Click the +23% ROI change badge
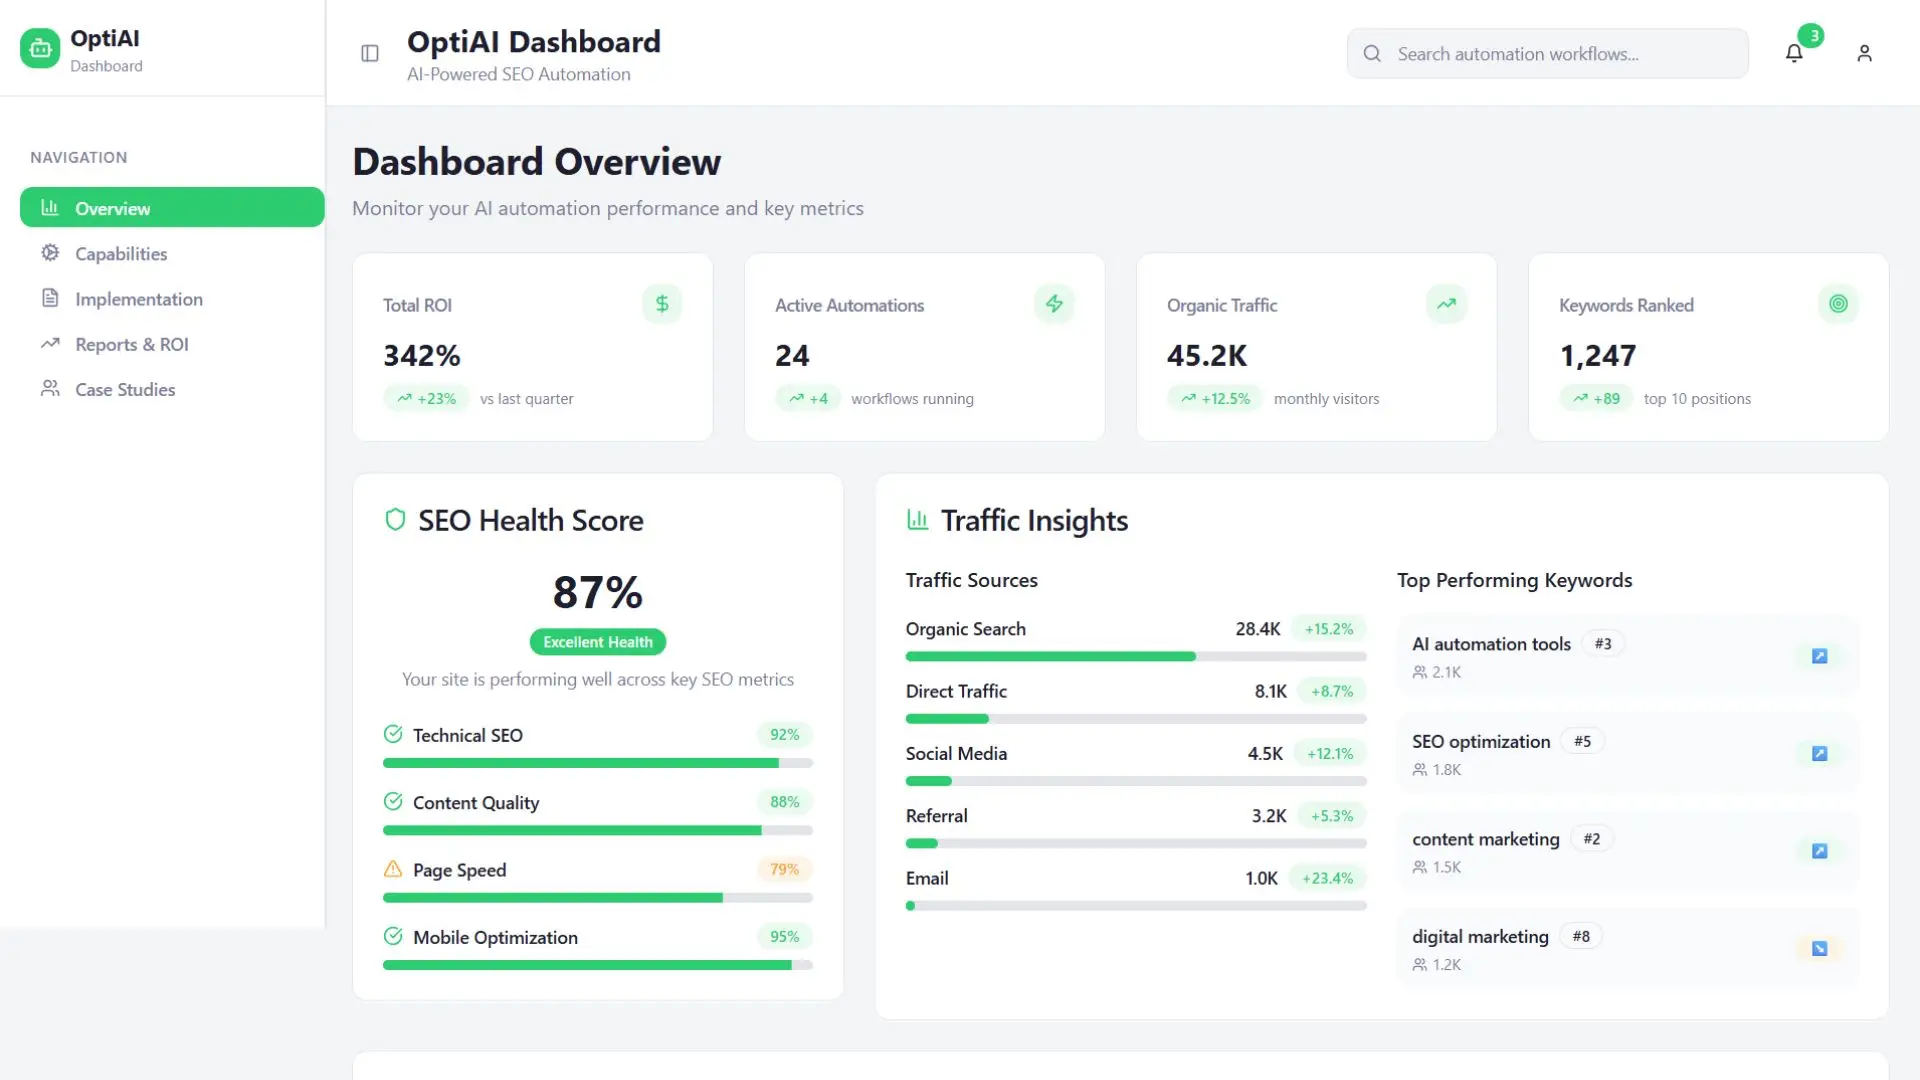The width and height of the screenshot is (1920, 1080). (426, 398)
